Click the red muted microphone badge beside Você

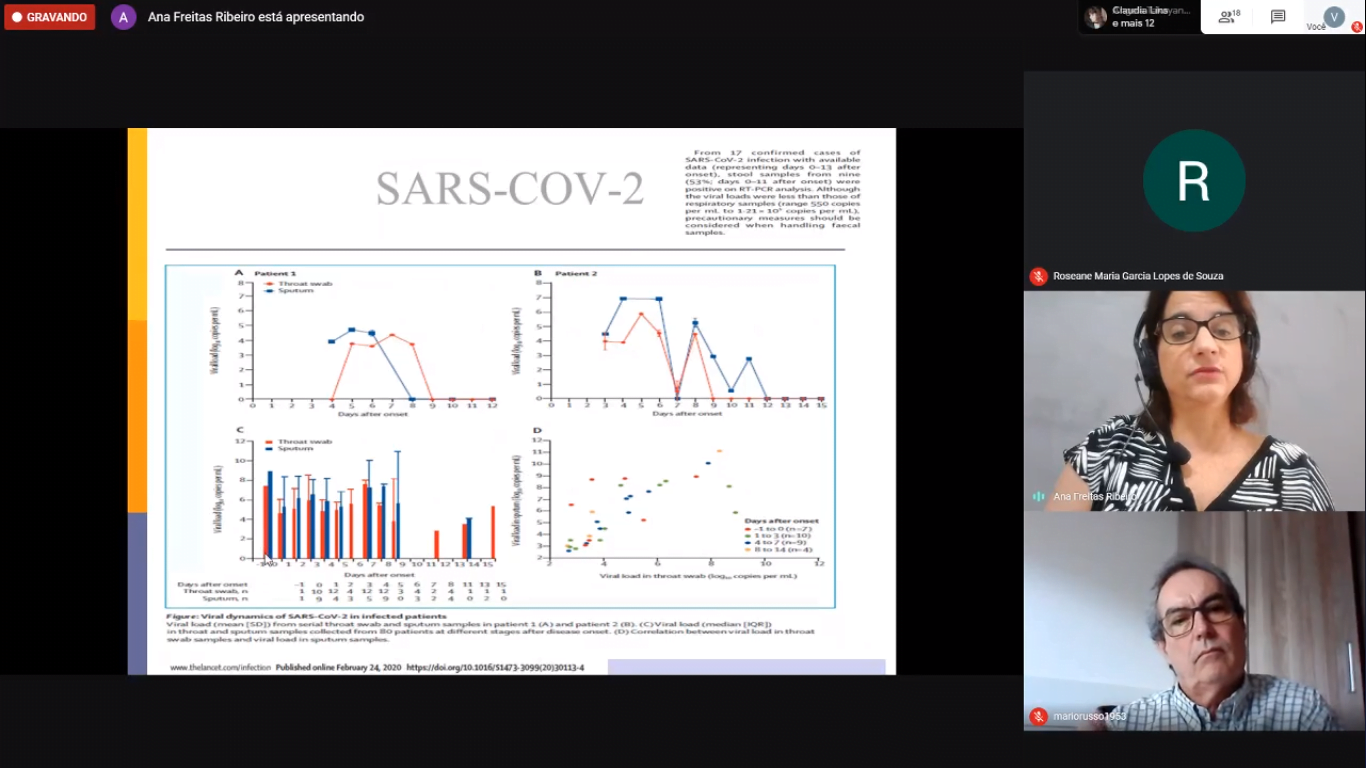tap(1357, 27)
